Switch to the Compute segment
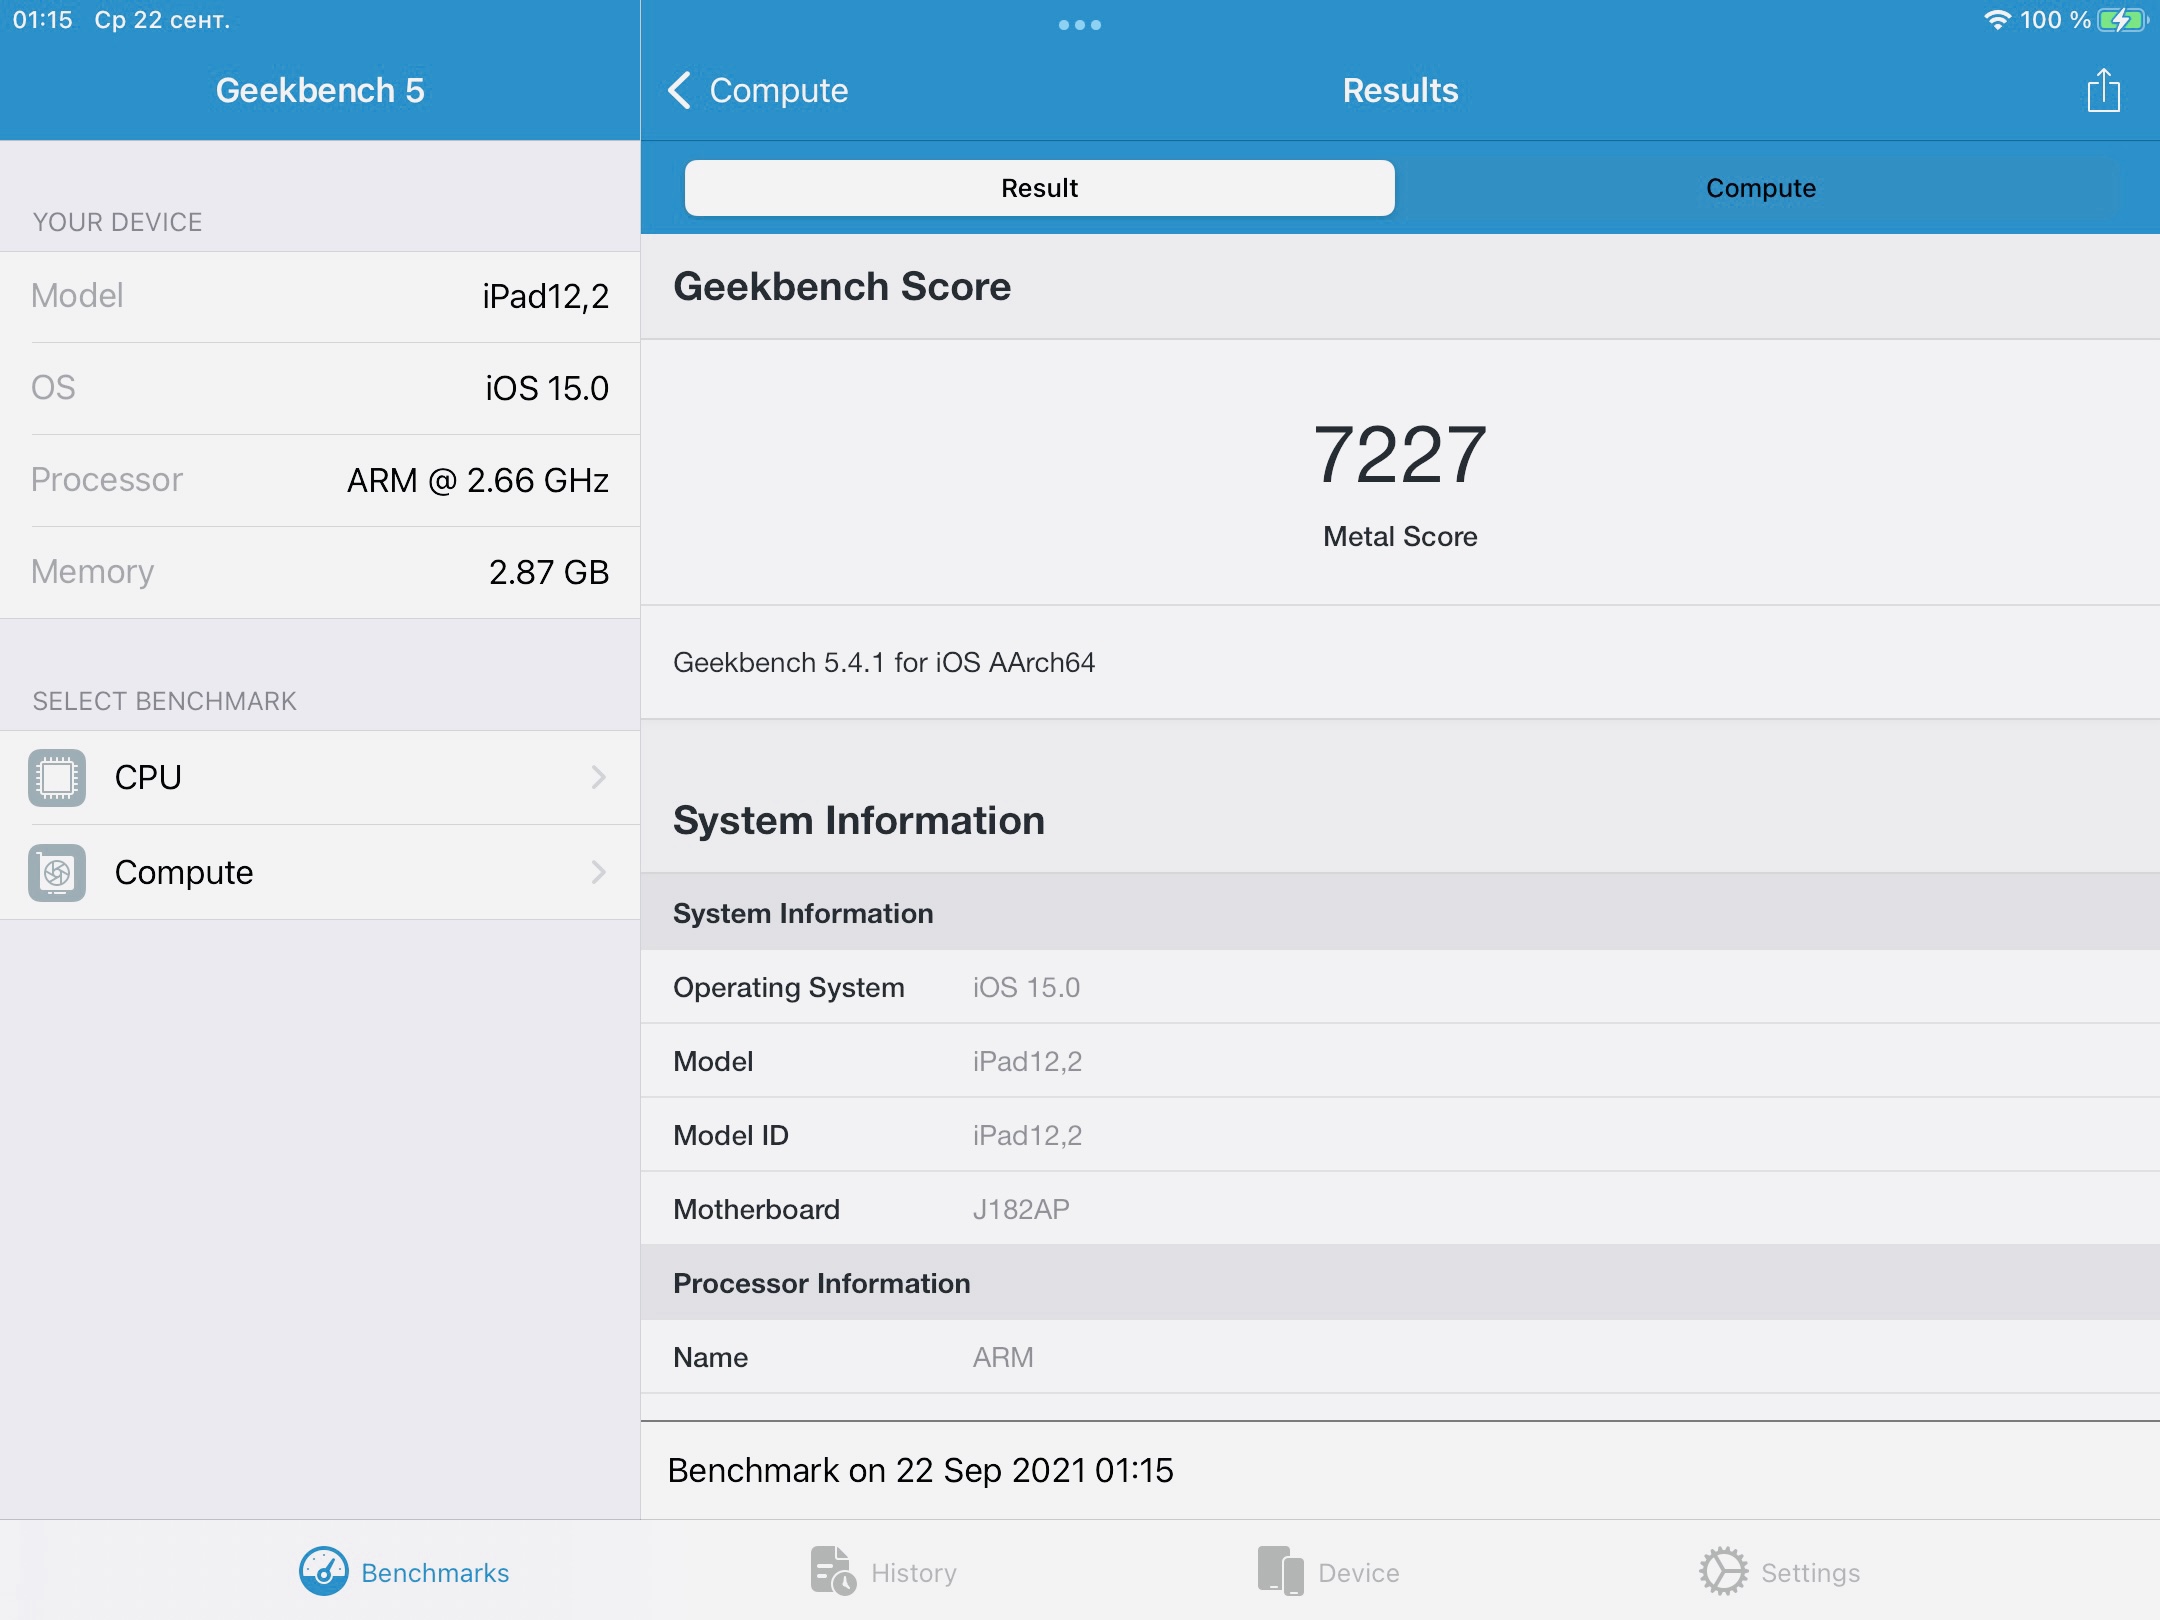Image resolution: width=2160 pixels, height=1620 pixels. 1761,188
